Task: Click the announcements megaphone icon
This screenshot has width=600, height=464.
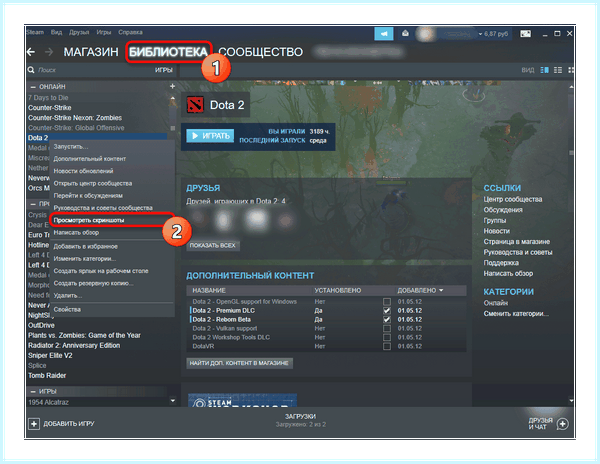Action: coord(383,34)
